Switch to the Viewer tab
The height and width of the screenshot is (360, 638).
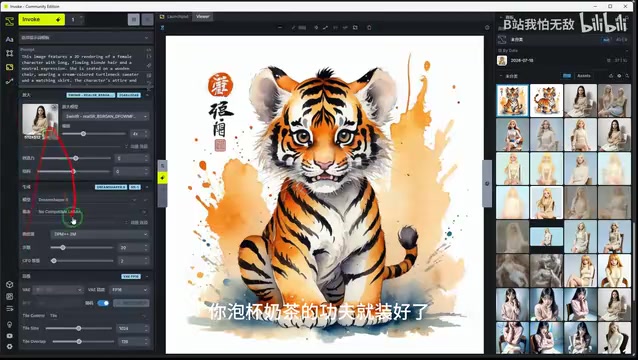tap(202, 17)
